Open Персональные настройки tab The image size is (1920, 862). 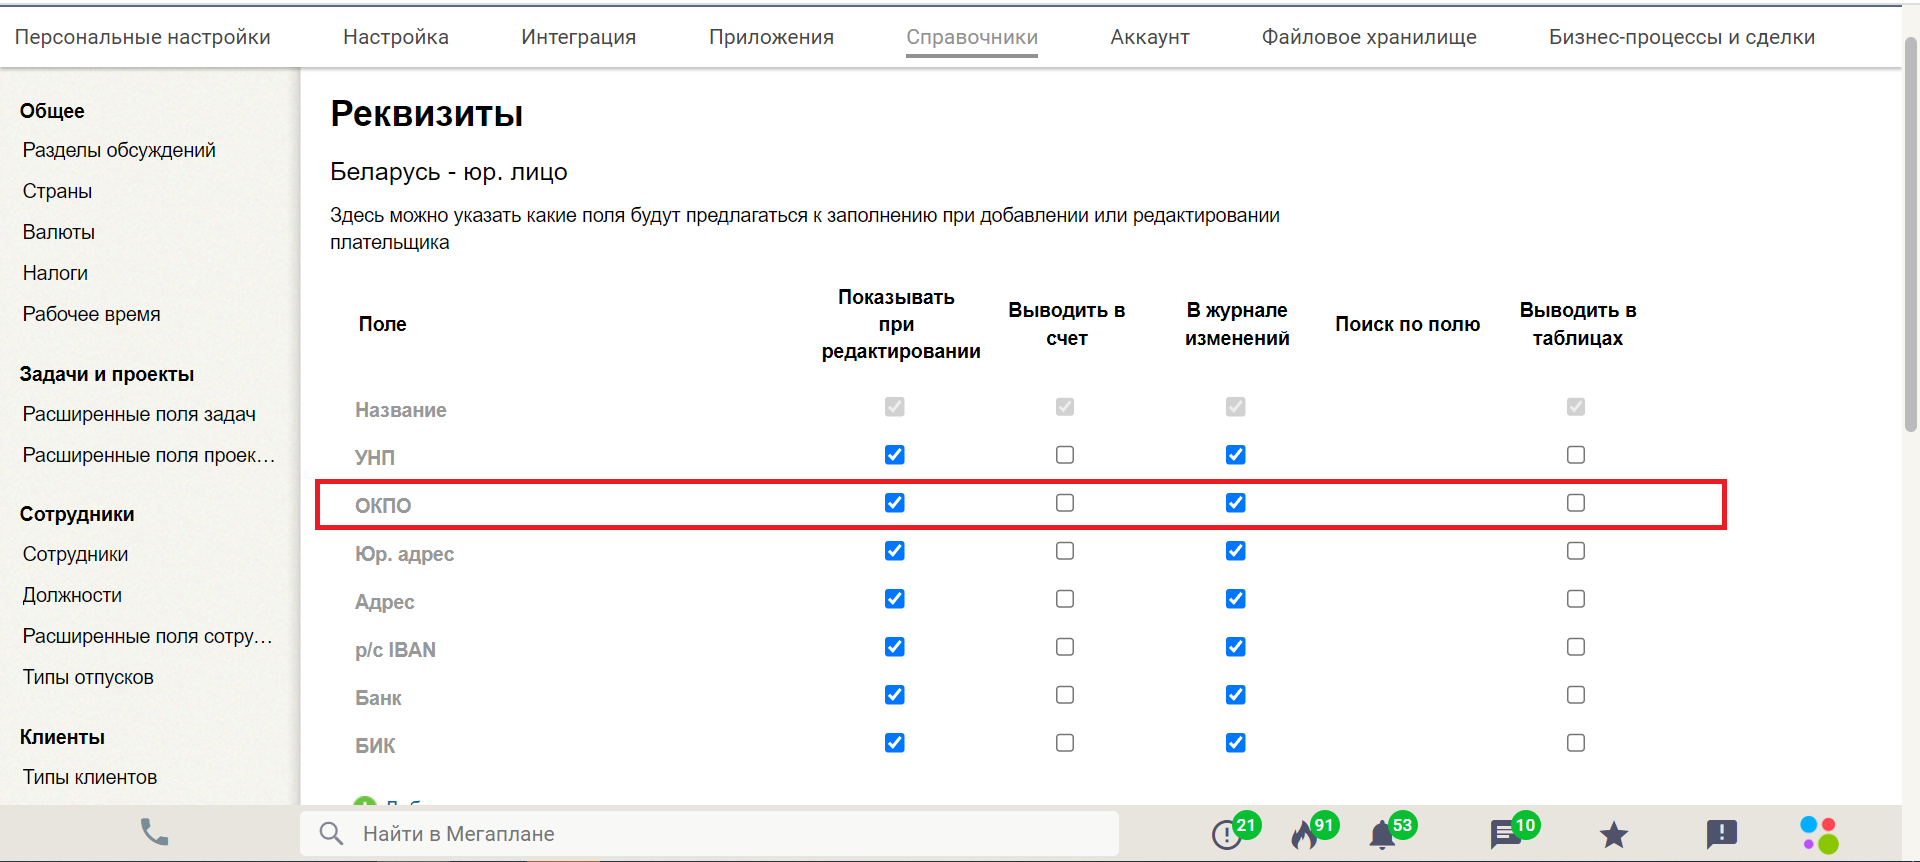pyautogui.click(x=143, y=37)
